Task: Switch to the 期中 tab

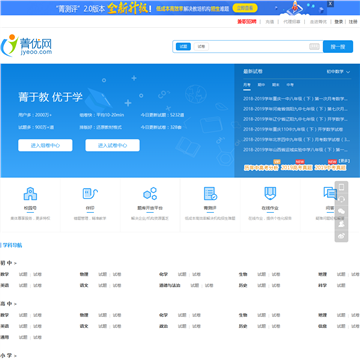Action: click(261, 85)
